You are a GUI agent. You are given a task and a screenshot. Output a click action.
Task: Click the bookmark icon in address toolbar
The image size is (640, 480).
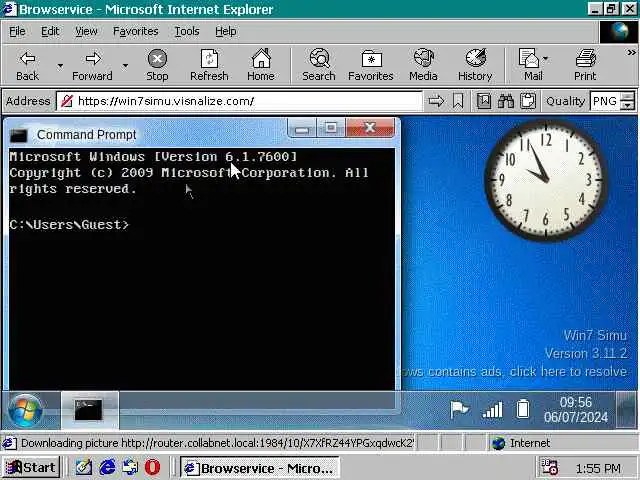click(x=458, y=101)
